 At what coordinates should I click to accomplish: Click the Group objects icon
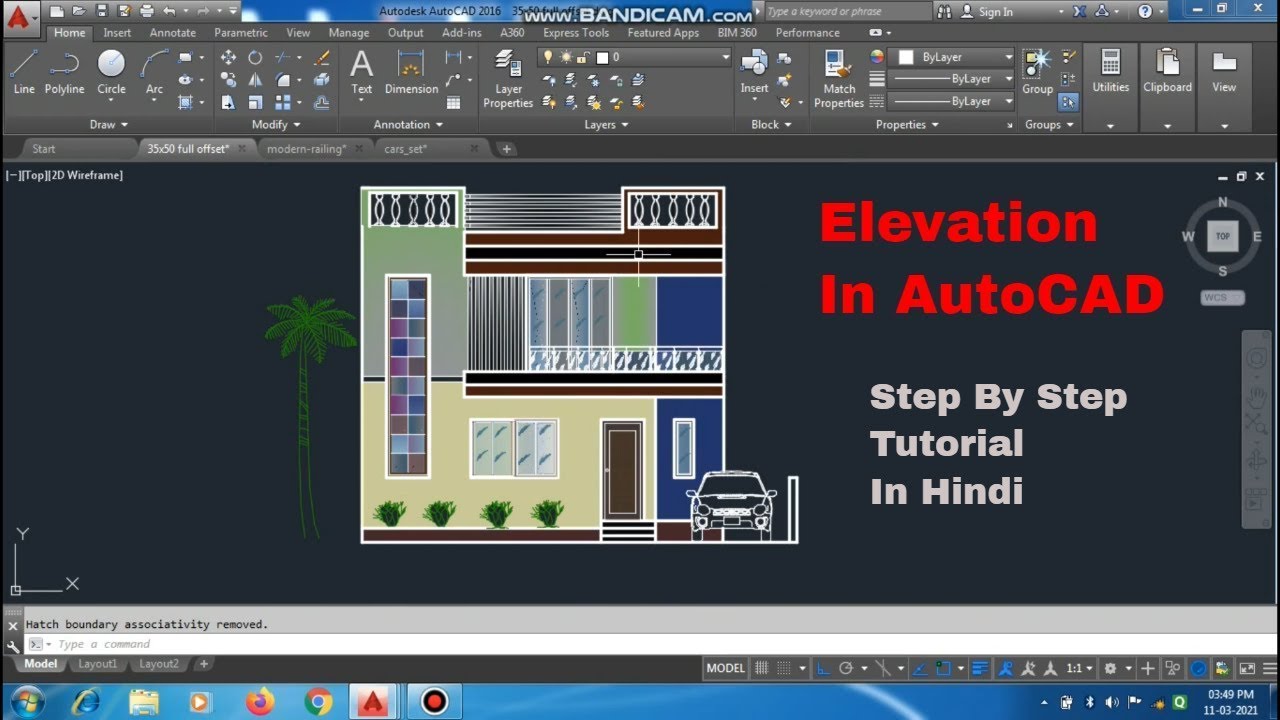1037,70
